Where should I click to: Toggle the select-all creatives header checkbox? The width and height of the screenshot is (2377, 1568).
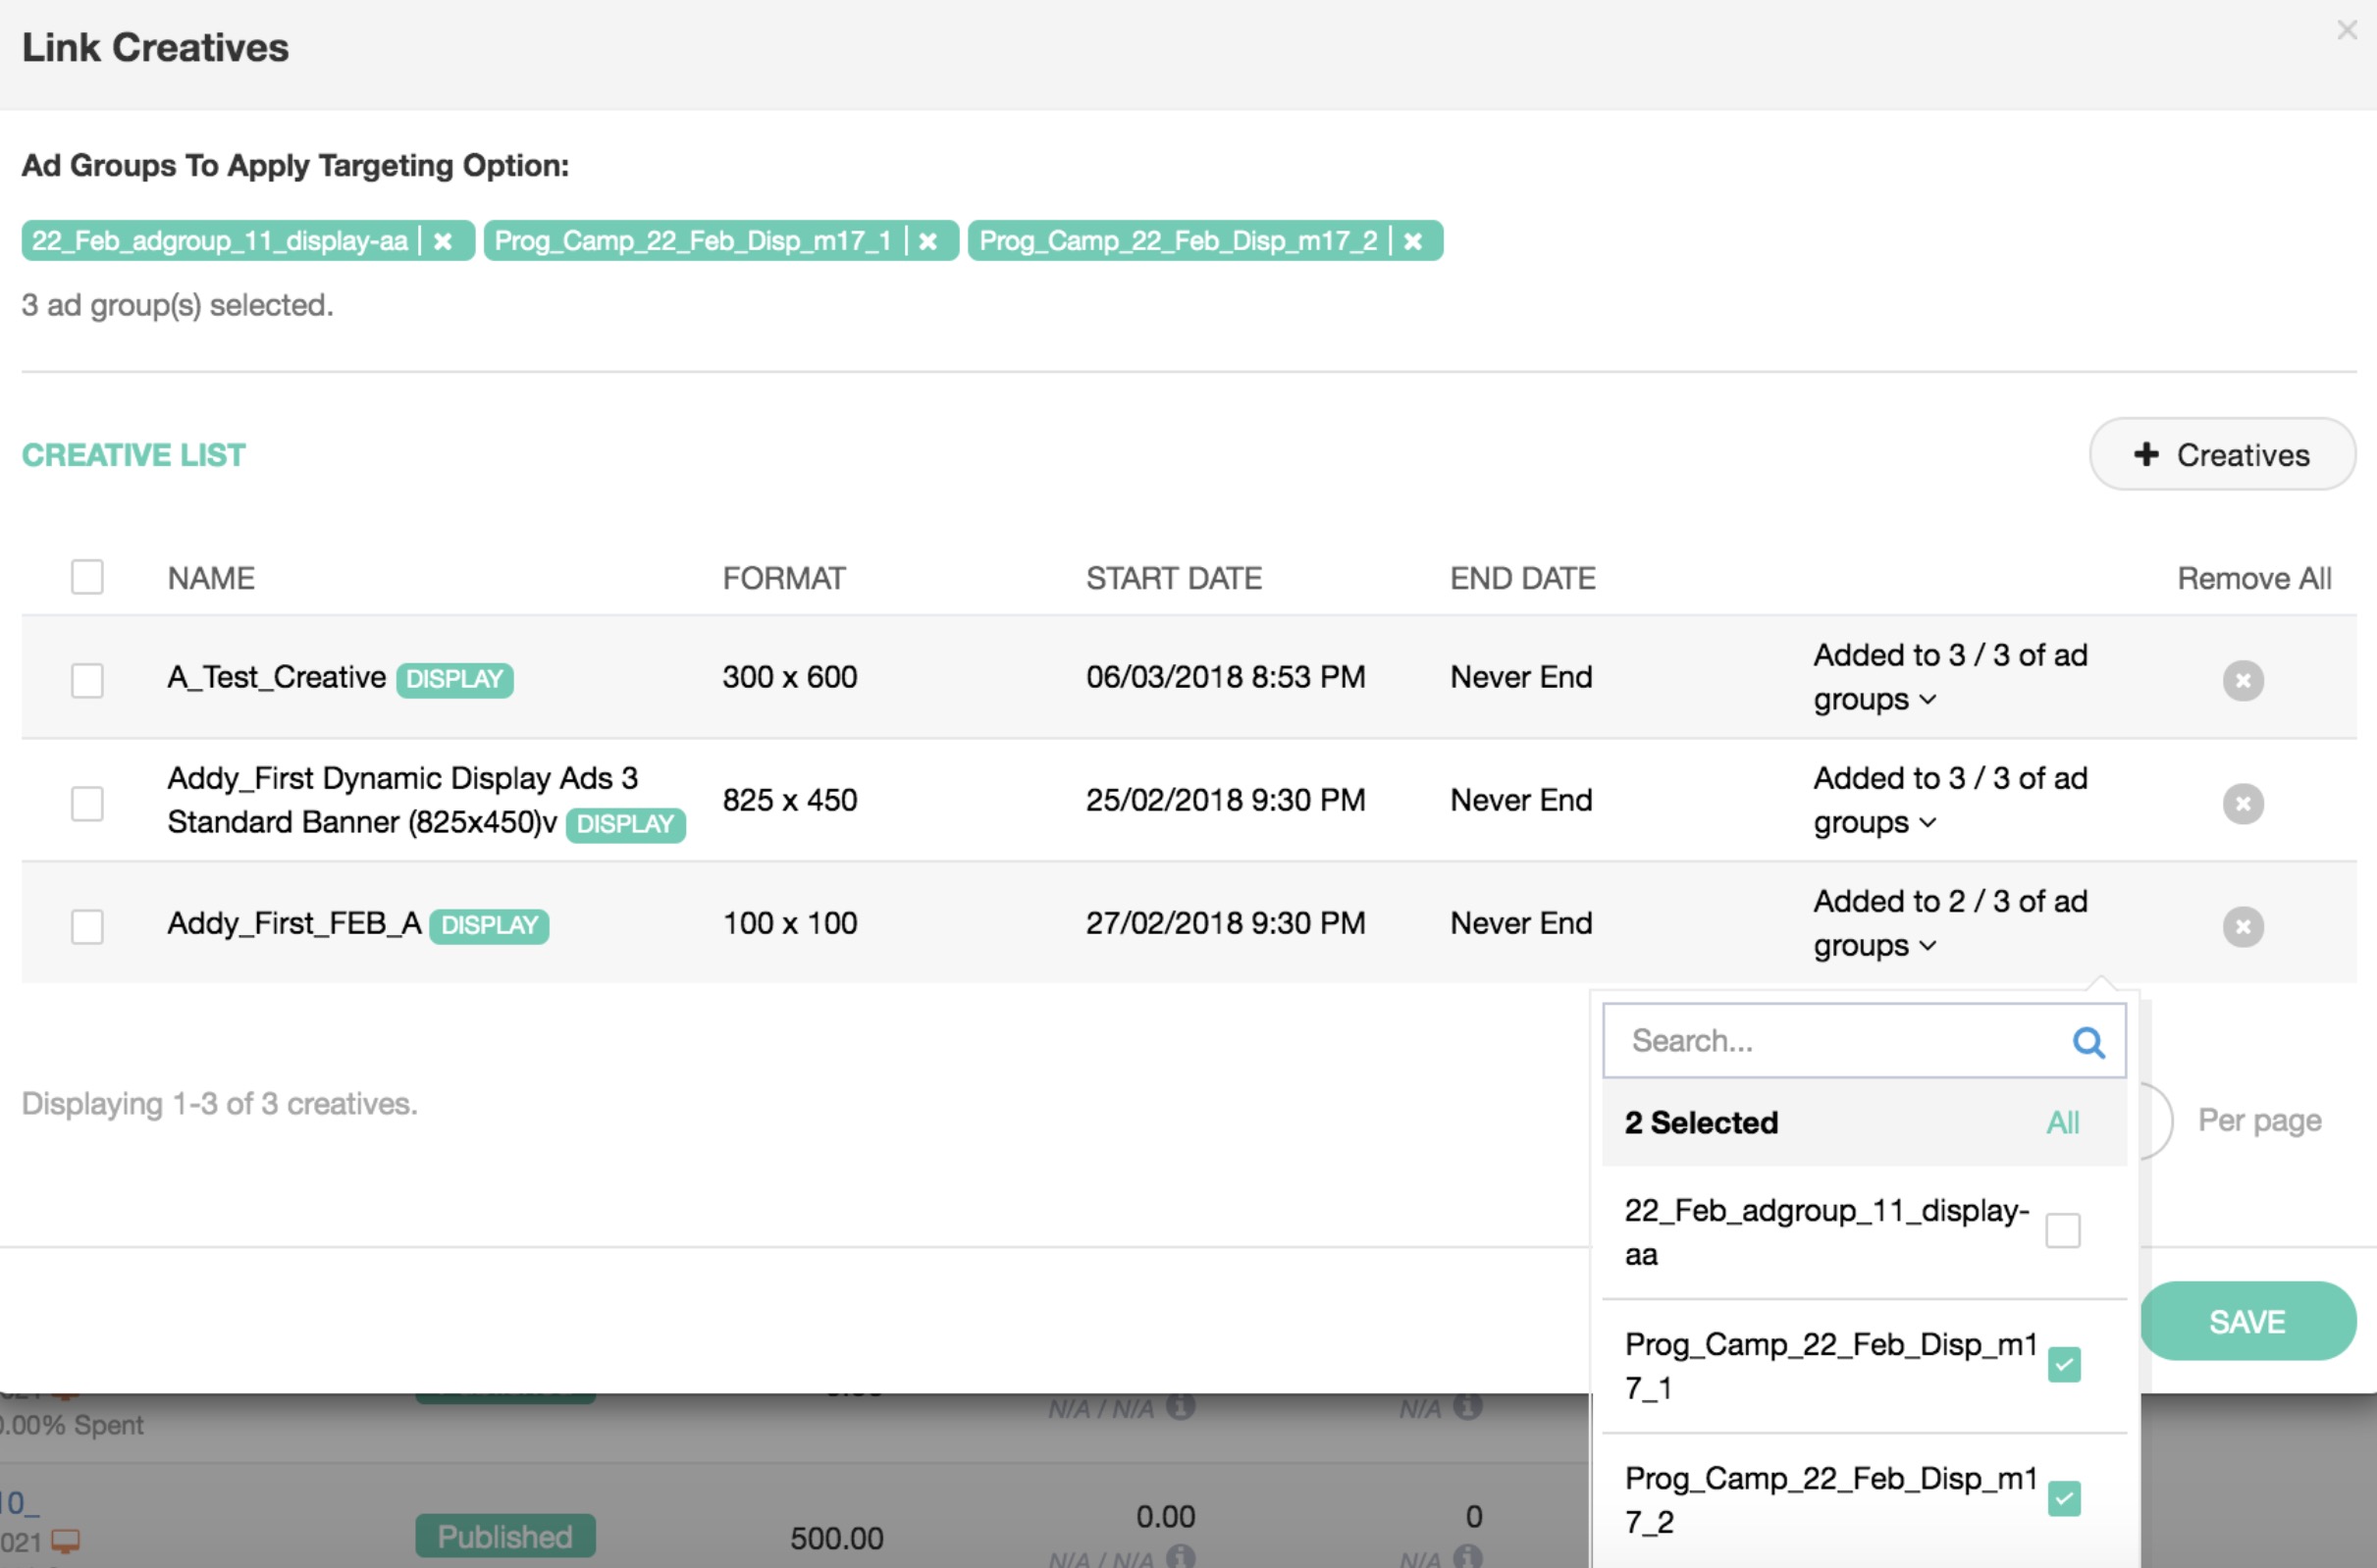pyautogui.click(x=87, y=577)
